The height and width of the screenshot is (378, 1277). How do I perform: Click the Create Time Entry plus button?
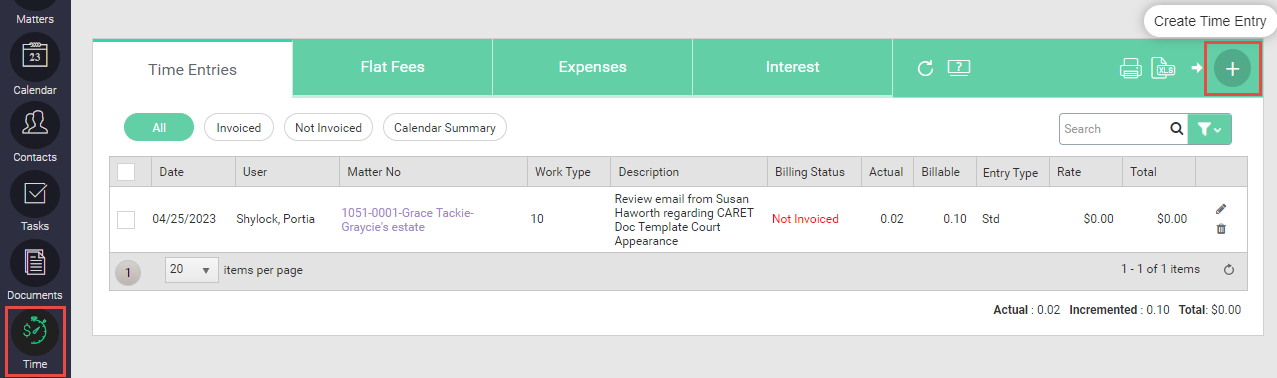(1232, 69)
